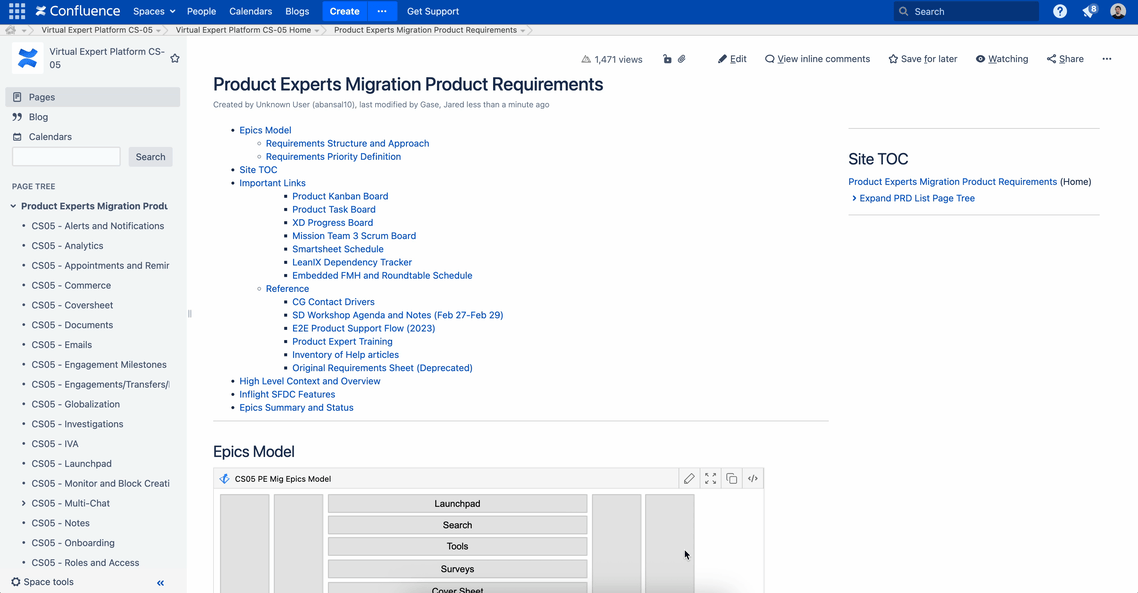Open the diagram in fullscreen
Screen dimensions: 1138x593
tap(711, 478)
